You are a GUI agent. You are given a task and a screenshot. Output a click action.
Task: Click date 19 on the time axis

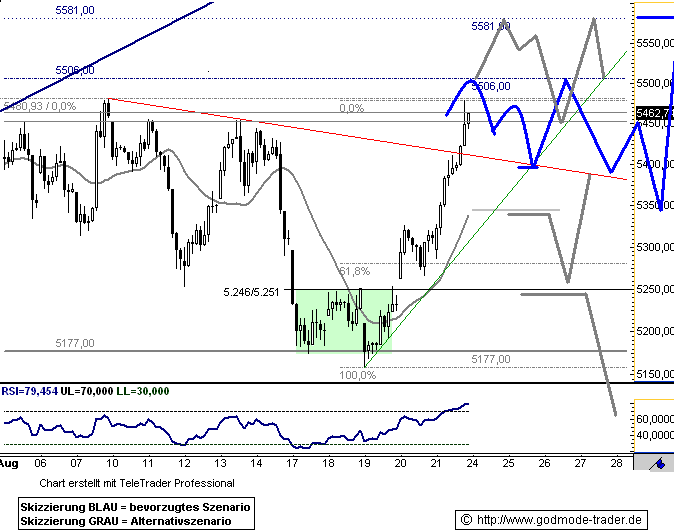click(x=364, y=464)
